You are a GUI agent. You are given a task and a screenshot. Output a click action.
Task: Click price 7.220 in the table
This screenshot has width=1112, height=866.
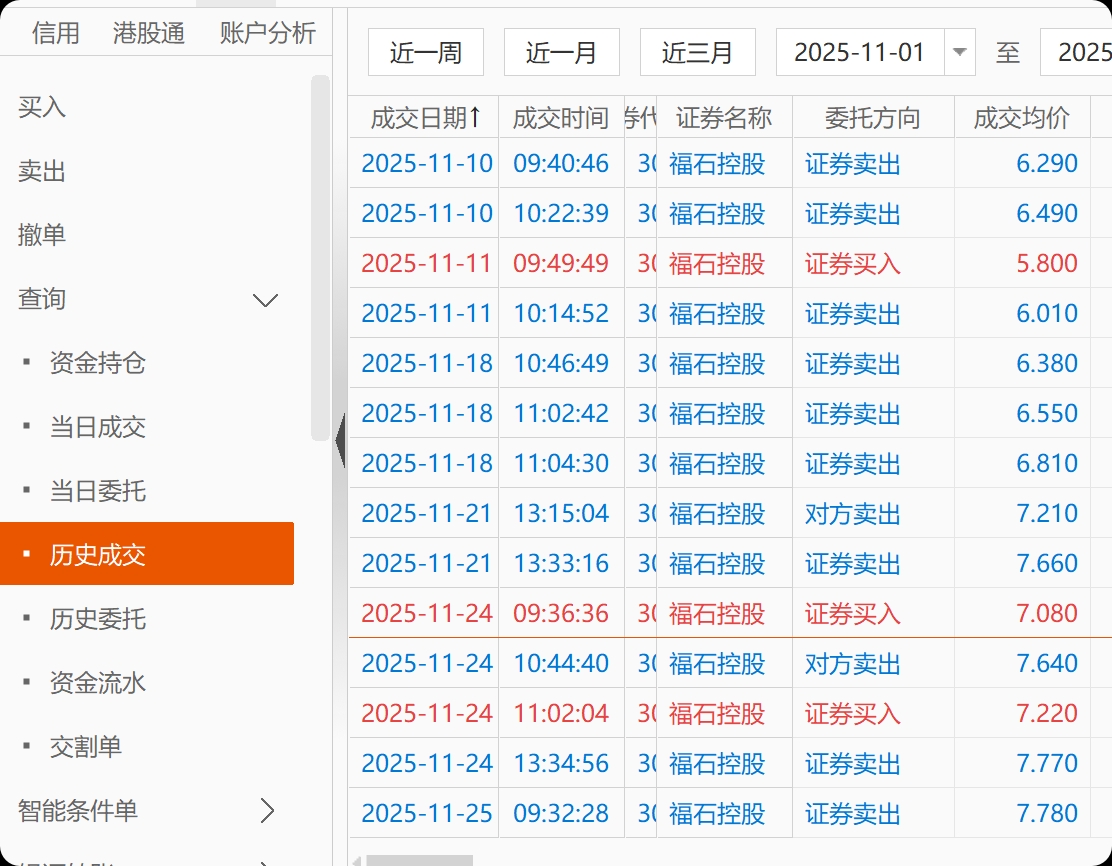pos(1047,713)
